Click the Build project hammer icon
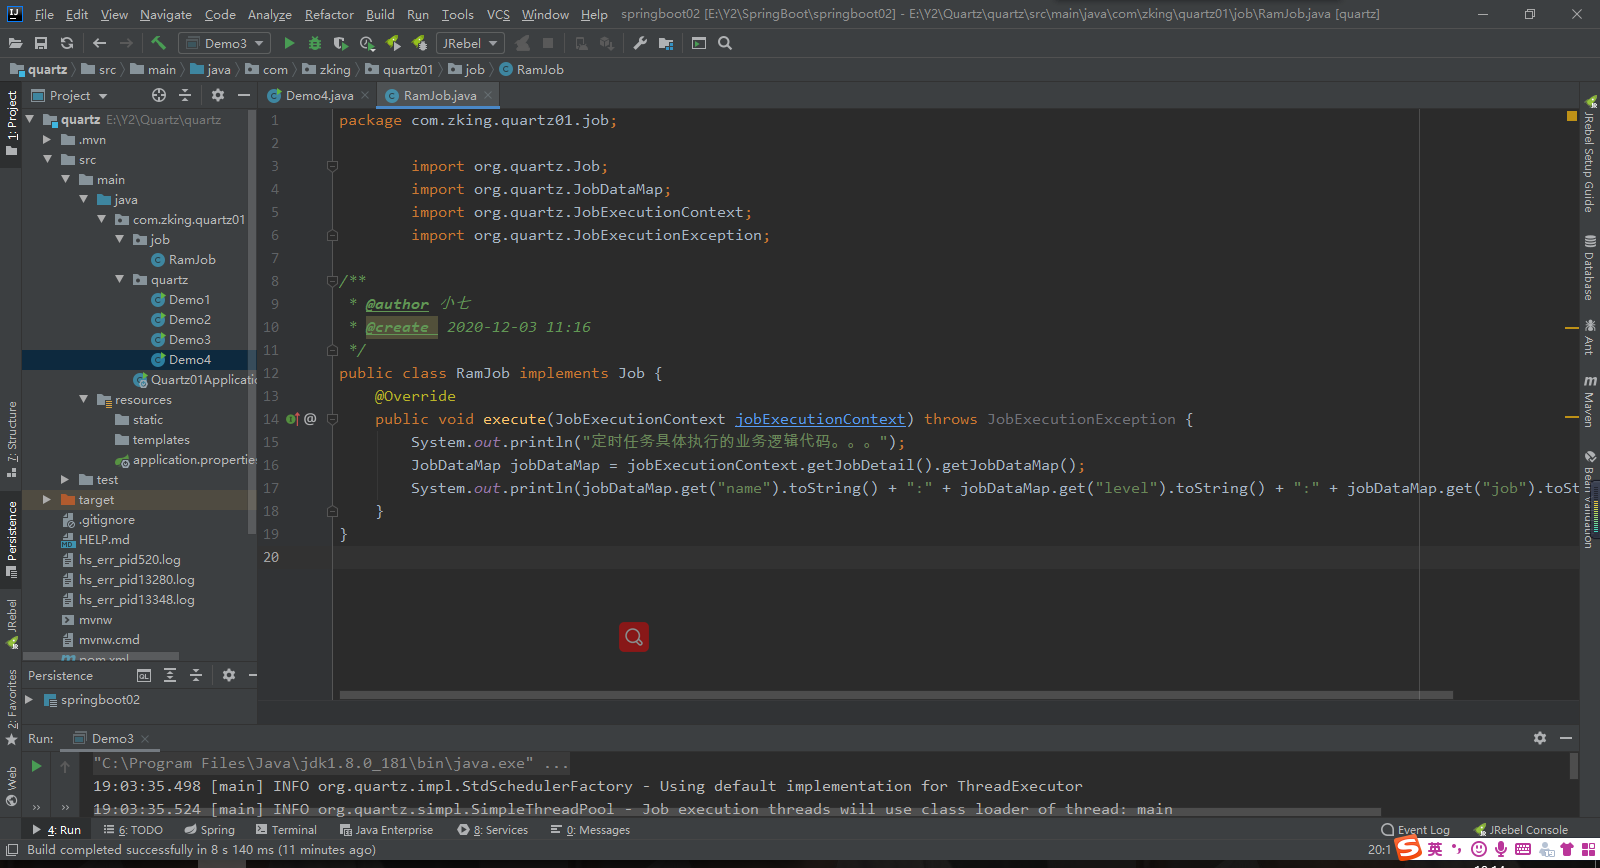 coord(158,43)
